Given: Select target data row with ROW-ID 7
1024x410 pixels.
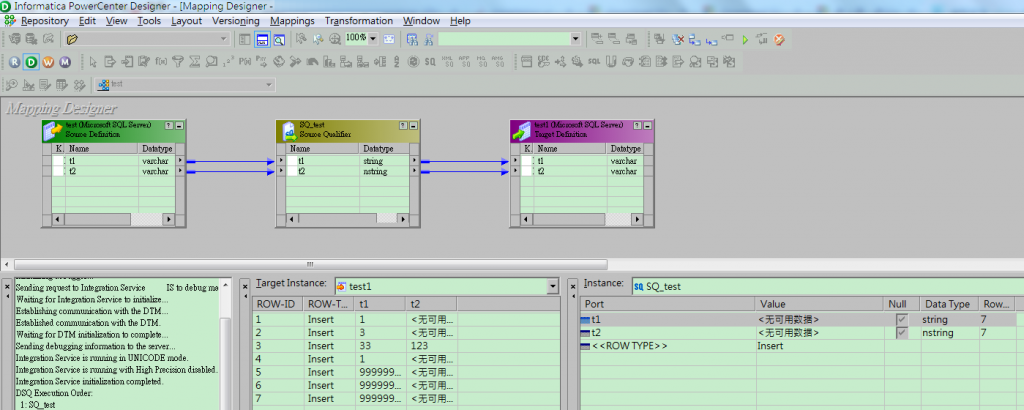Looking at the screenshot, I should click(406, 398).
